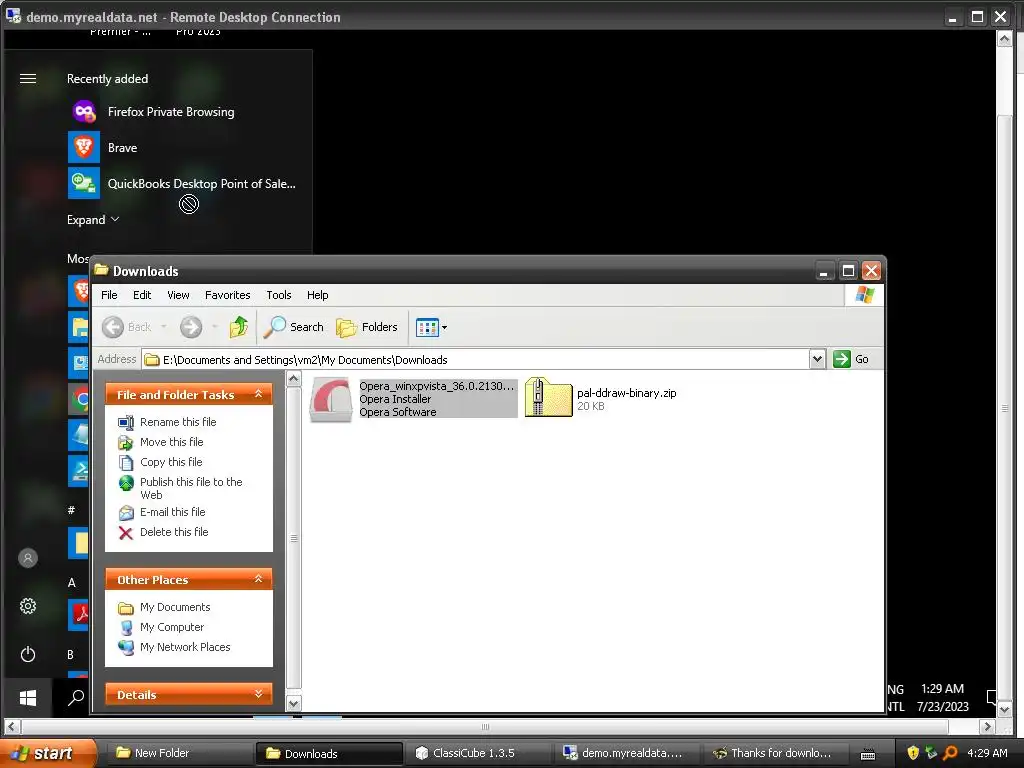Viewport: 1024px width, 768px height.
Task: Open Settings gear in remote Start menu
Action: coord(27,606)
